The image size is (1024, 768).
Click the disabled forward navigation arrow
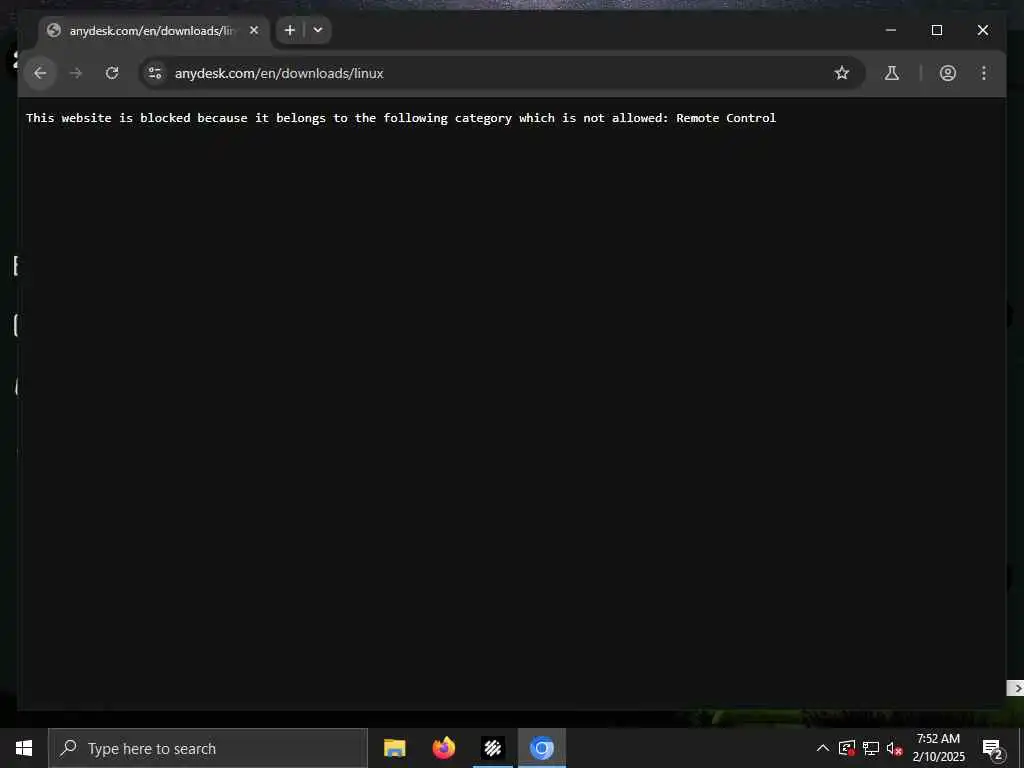click(x=76, y=73)
